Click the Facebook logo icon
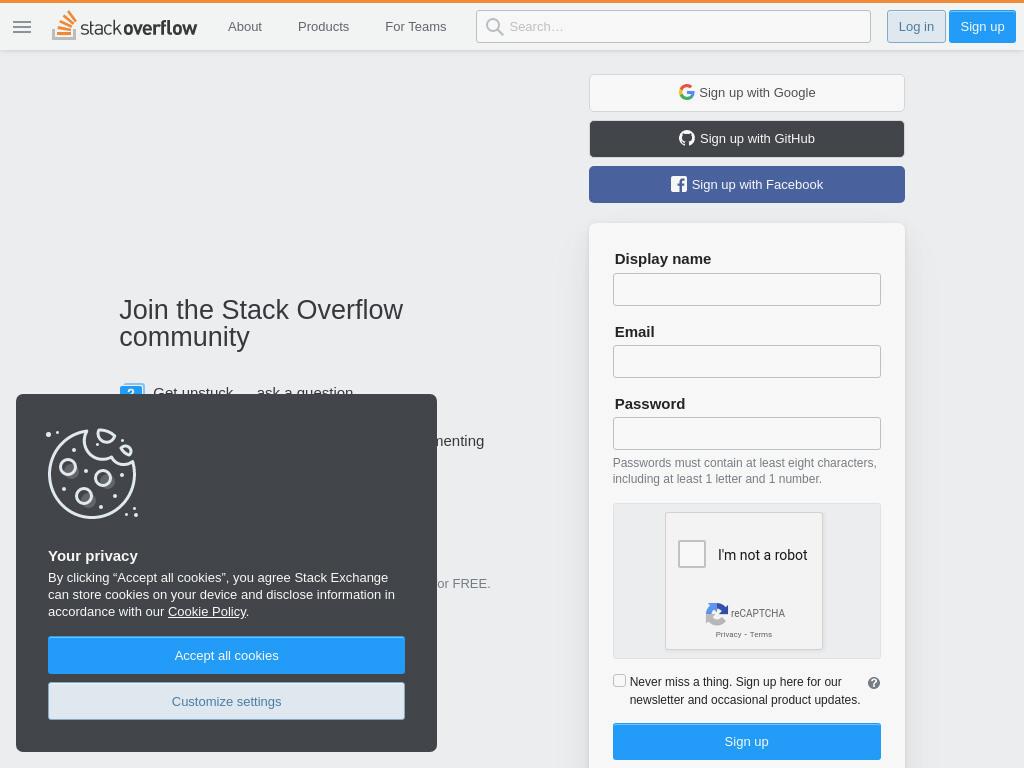The width and height of the screenshot is (1024, 768). click(679, 184)
